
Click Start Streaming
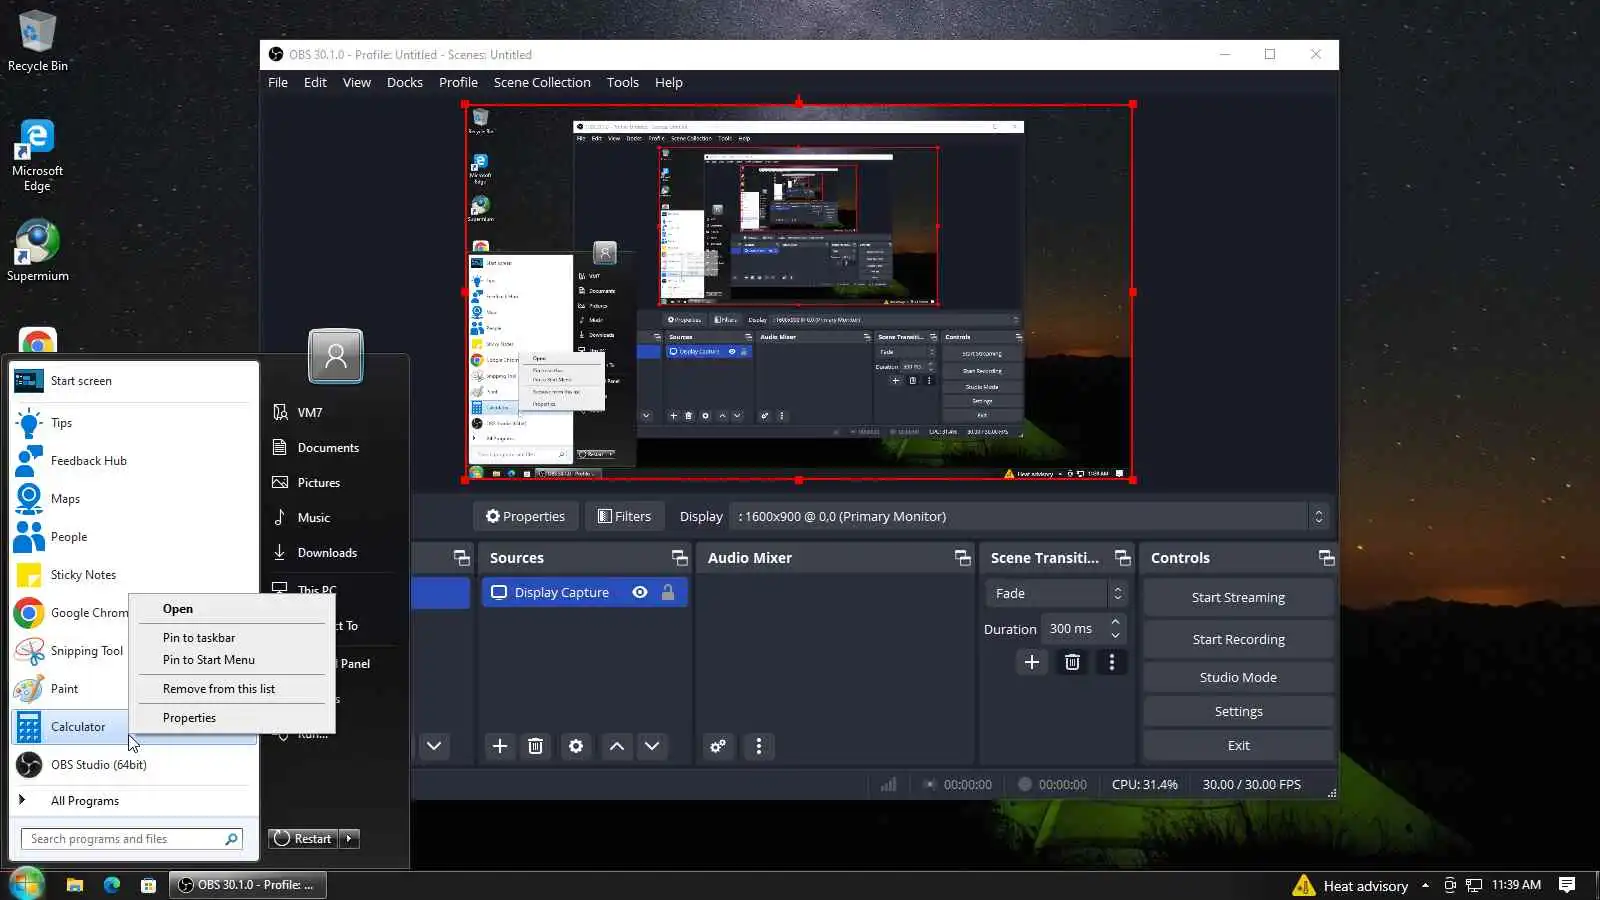(x=1238, y=597)
